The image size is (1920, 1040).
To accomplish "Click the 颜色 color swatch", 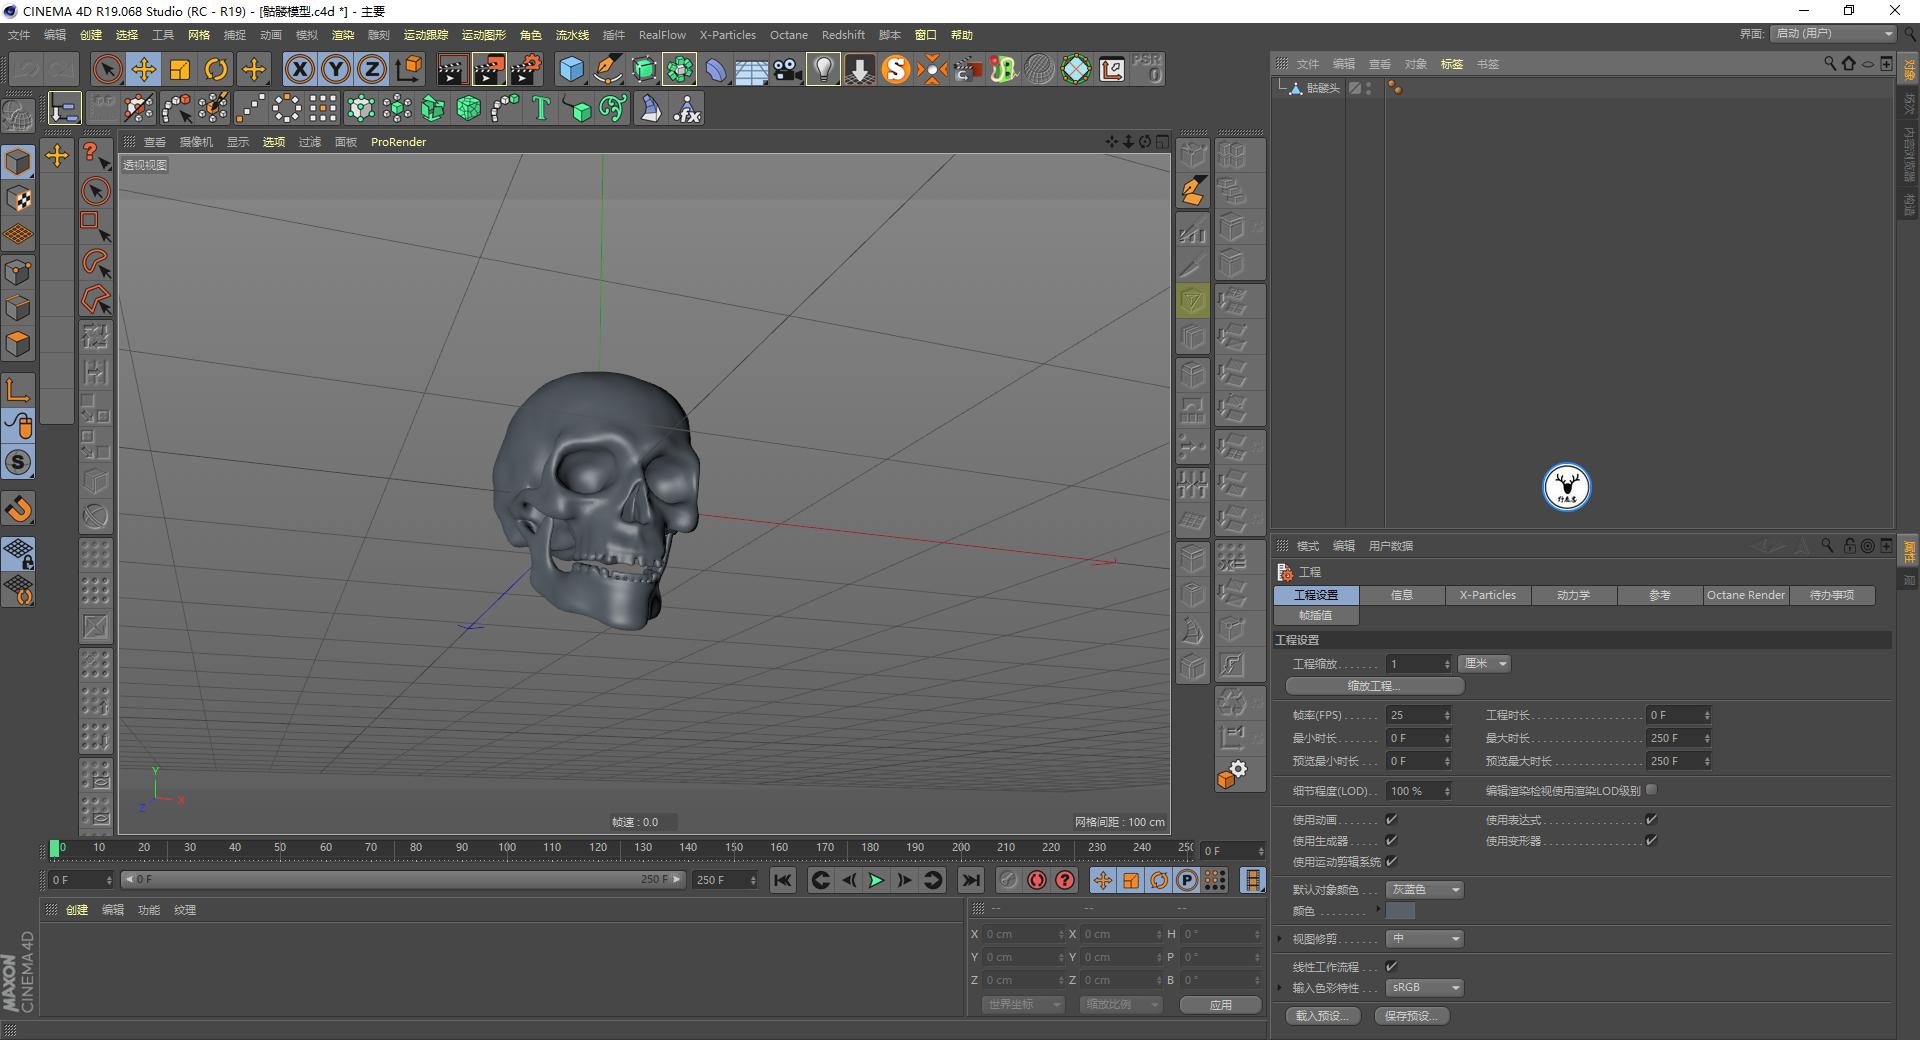I will [1400, 911].
